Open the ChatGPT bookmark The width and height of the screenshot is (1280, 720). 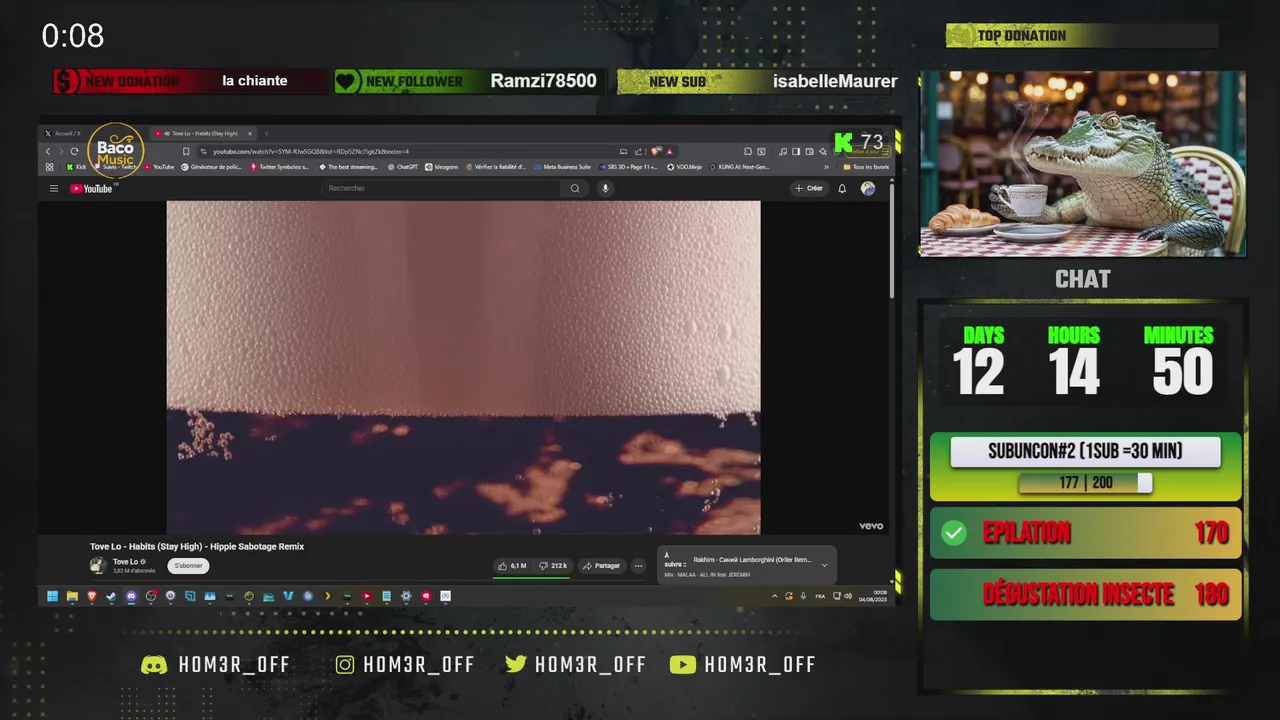pyautogui.click(x=403, y=167)
